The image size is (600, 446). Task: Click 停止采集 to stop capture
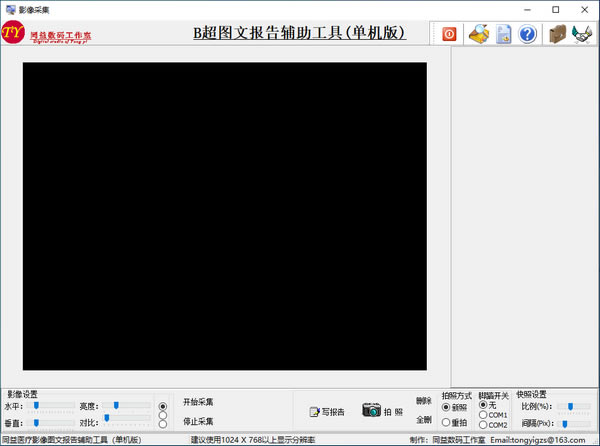click(x=198, y=422)
